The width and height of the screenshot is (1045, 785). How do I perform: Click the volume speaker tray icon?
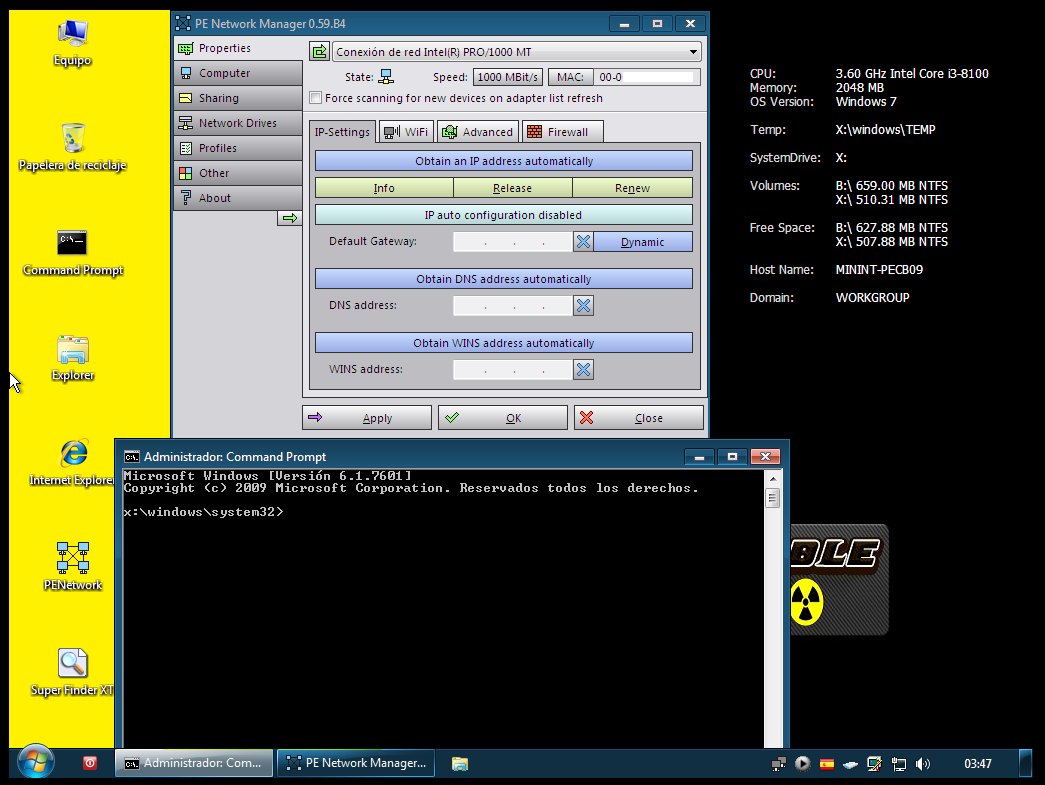point(923,764)
